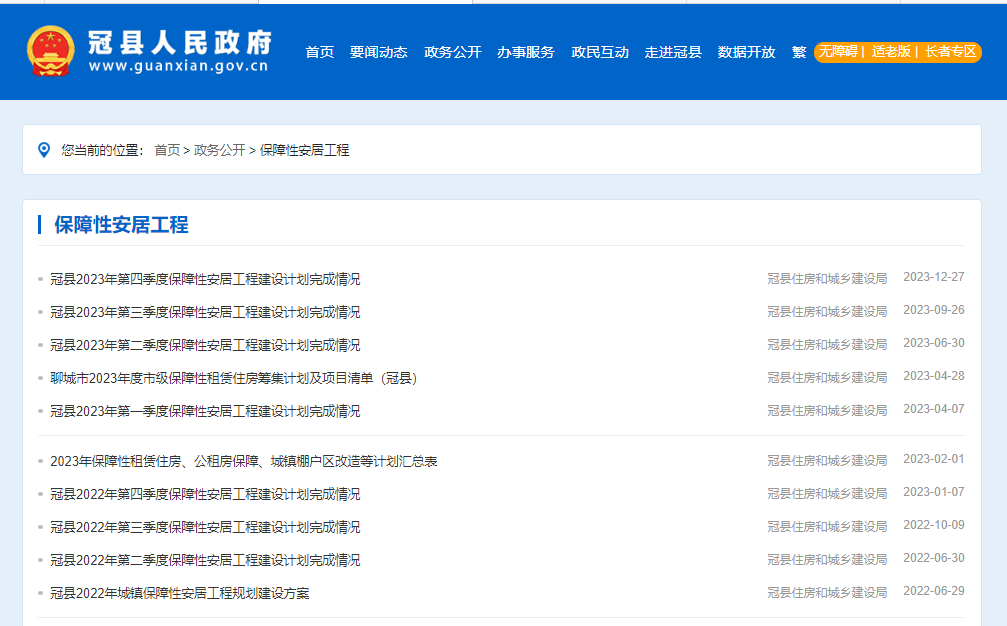The height and width of the screenshot is (626, 1007).
Task: Click 冠县住房和城乡建设局 beside 2022-06-29
Action: click(827, 593)
